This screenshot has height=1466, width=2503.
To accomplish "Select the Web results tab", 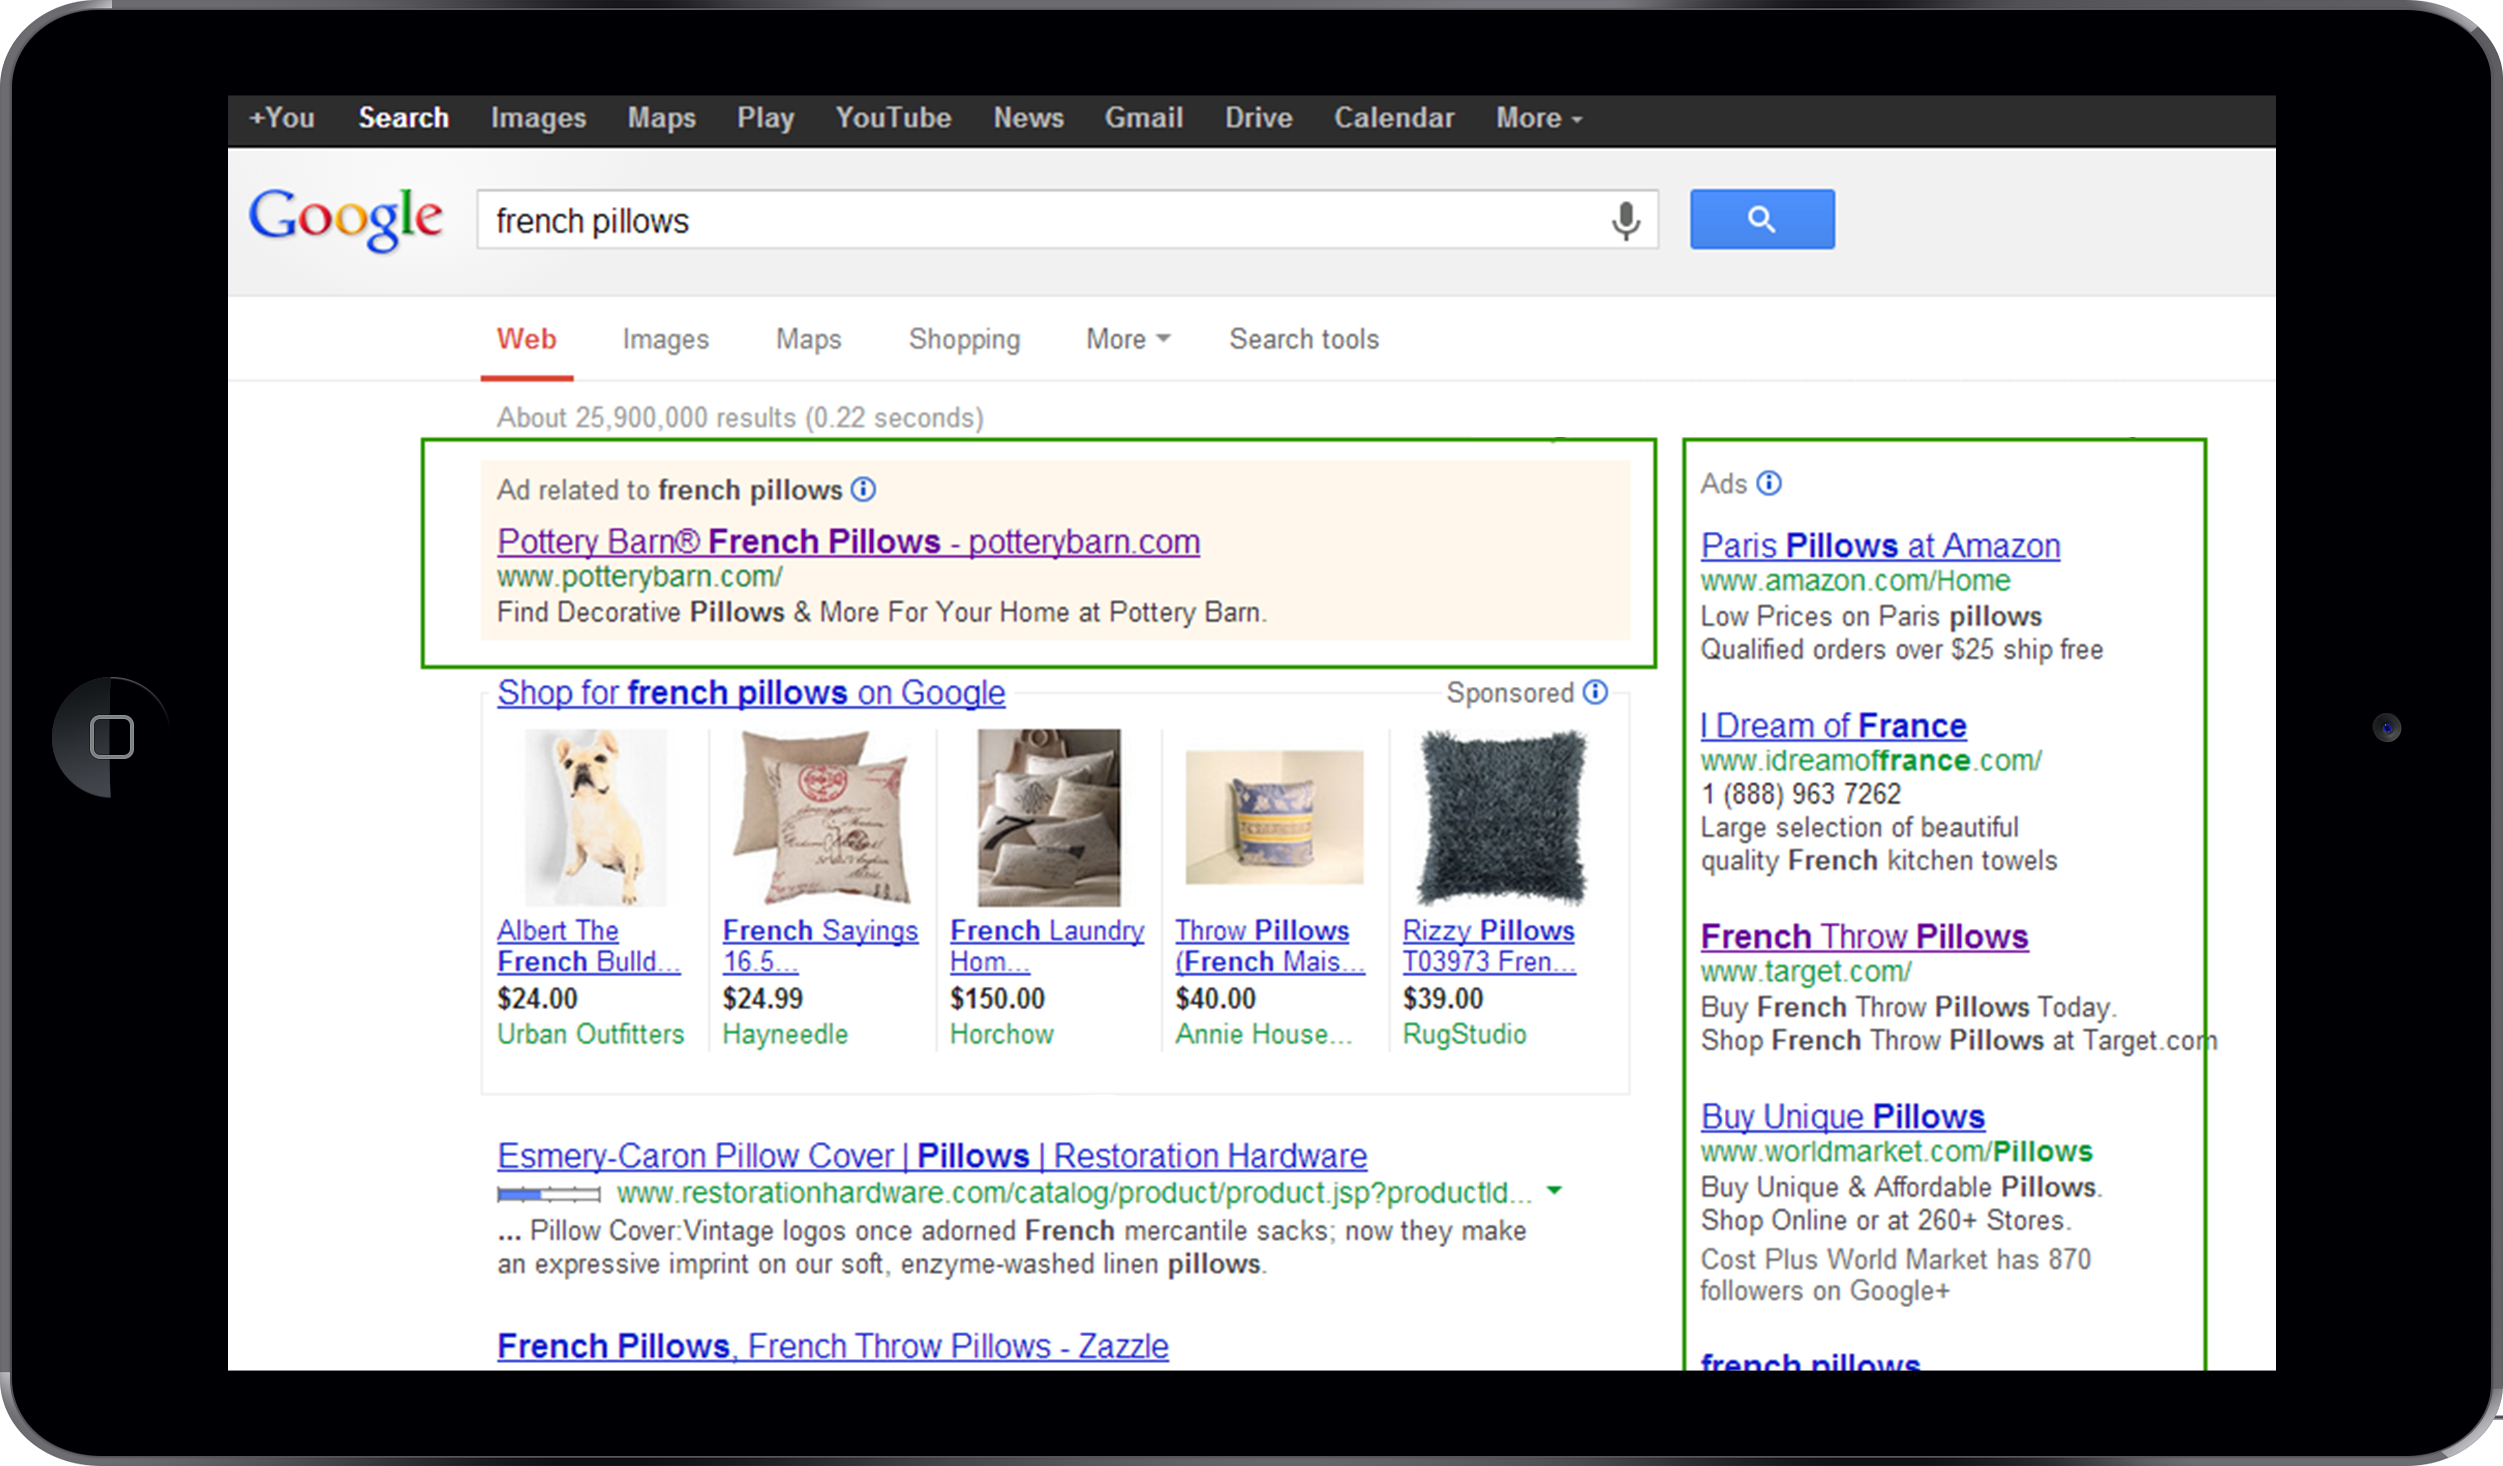I will pyautogui.click(x=527, y=339).
